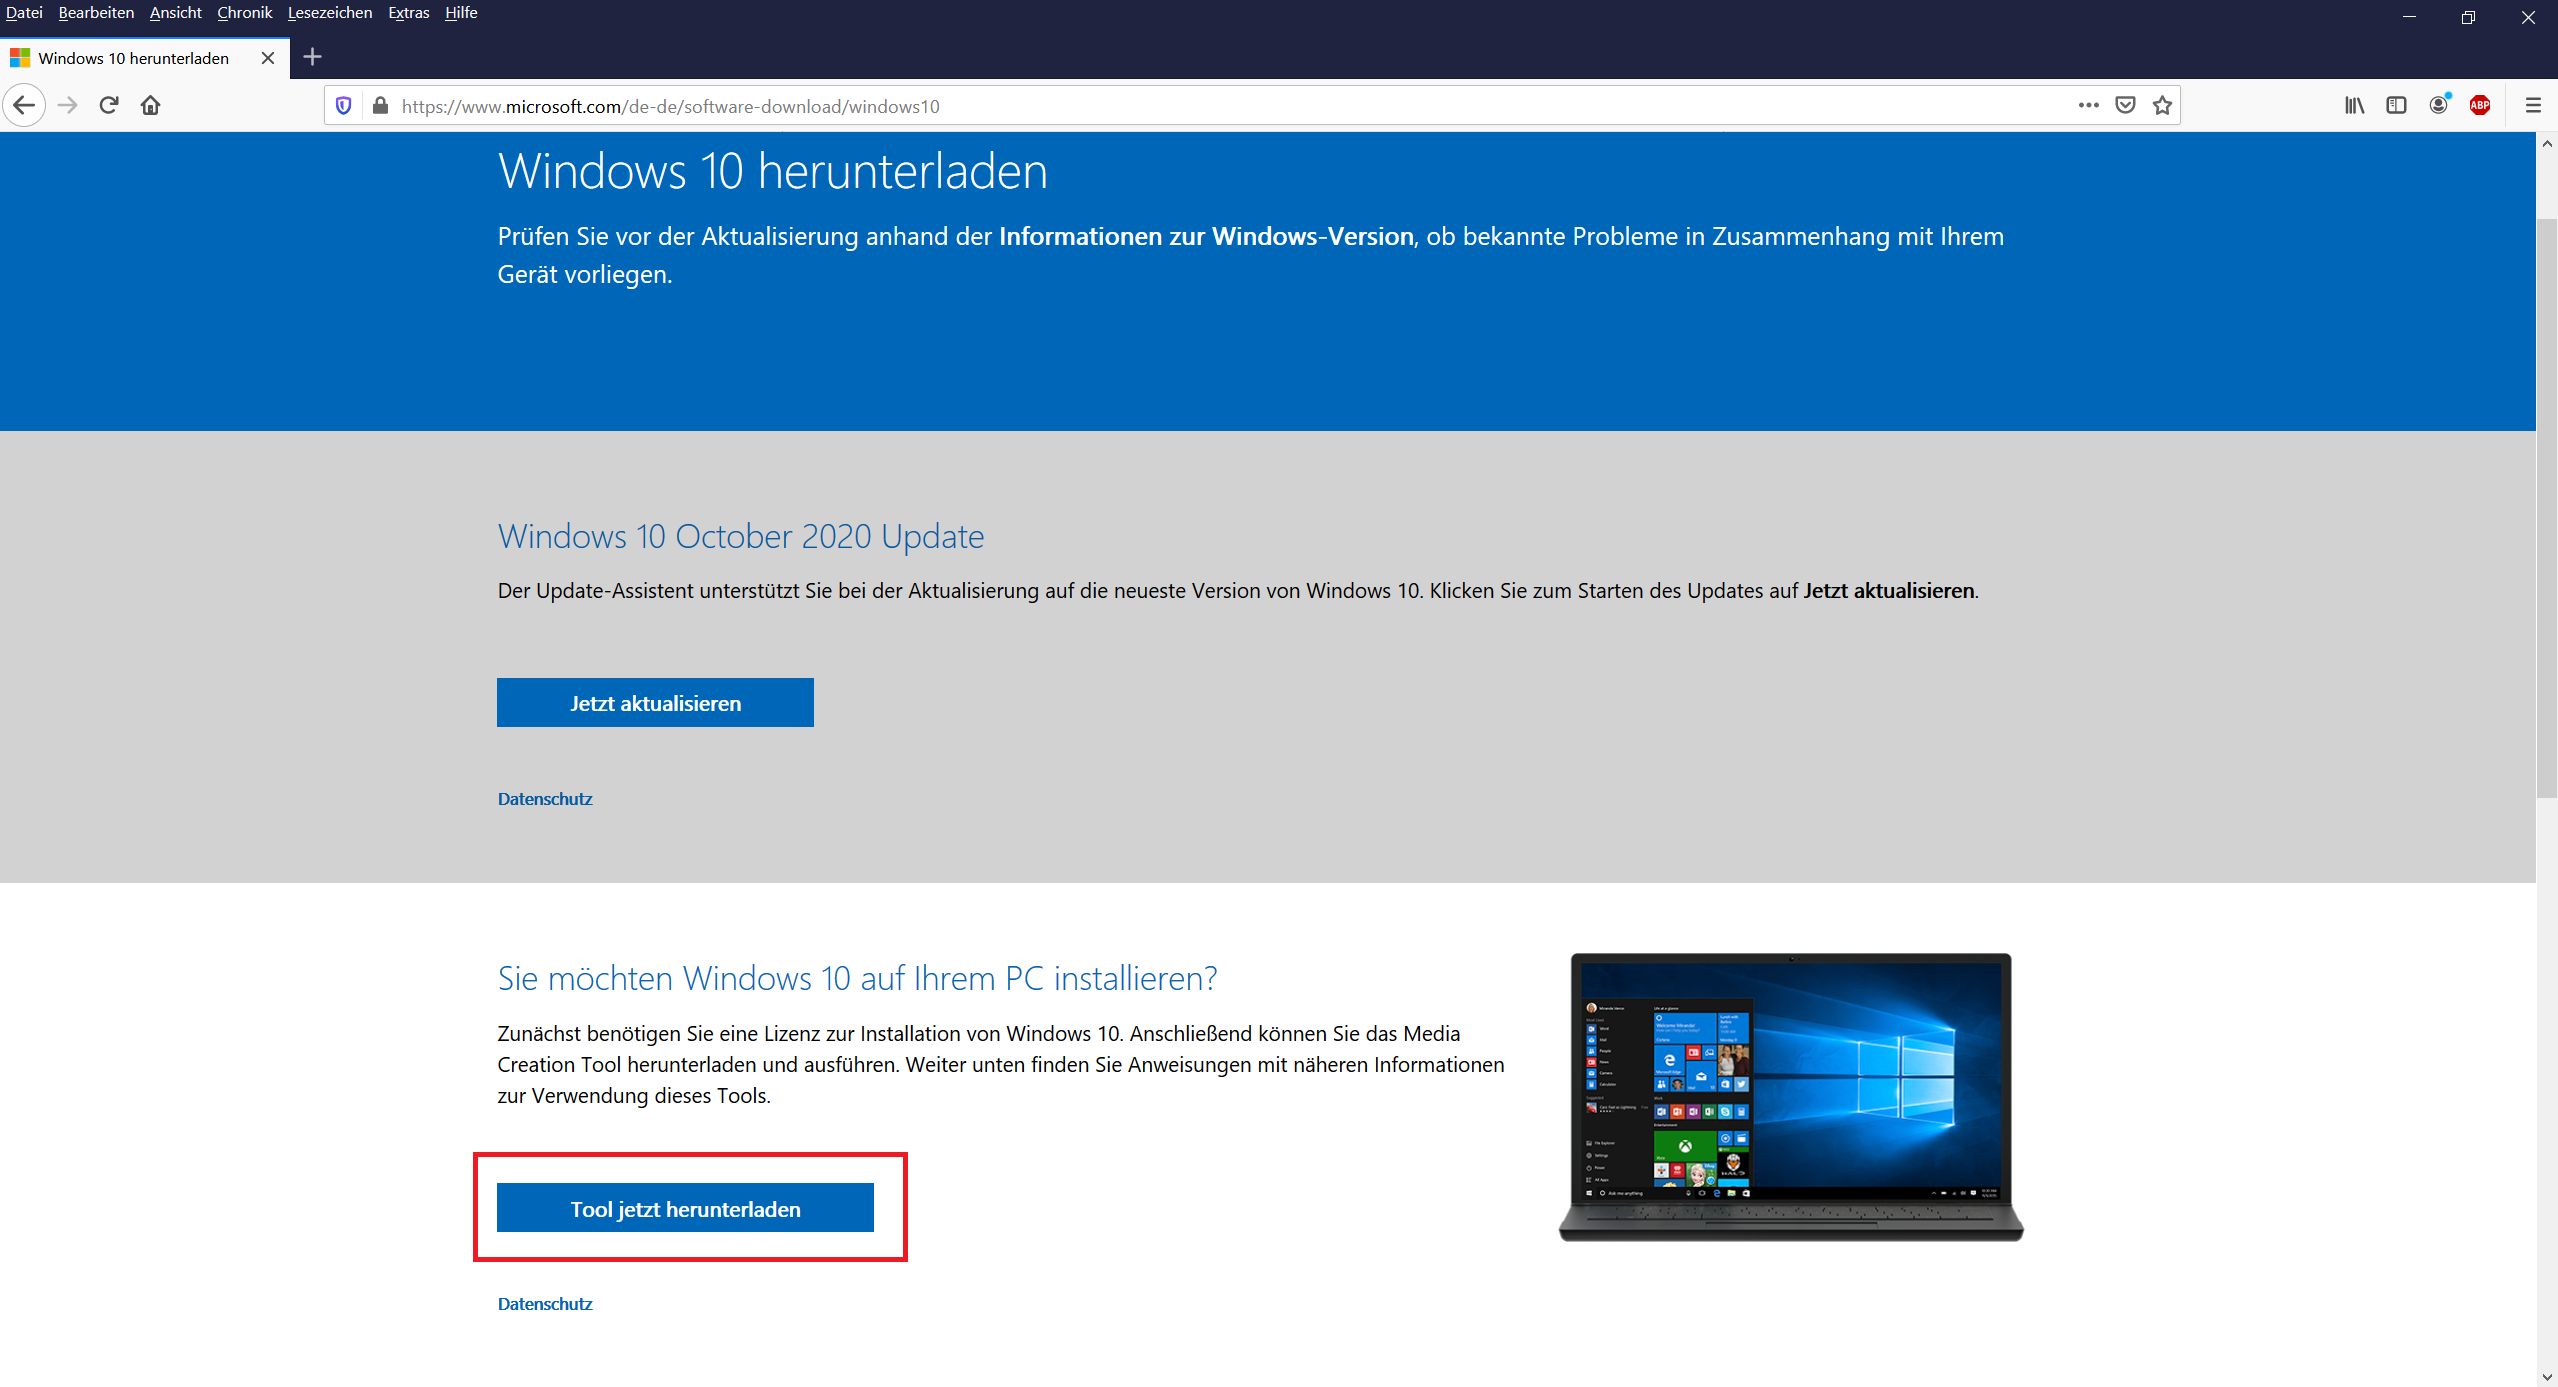Go back using the browser back arrow
This screenshot has width=2558, height=1387.
[24, 105]
